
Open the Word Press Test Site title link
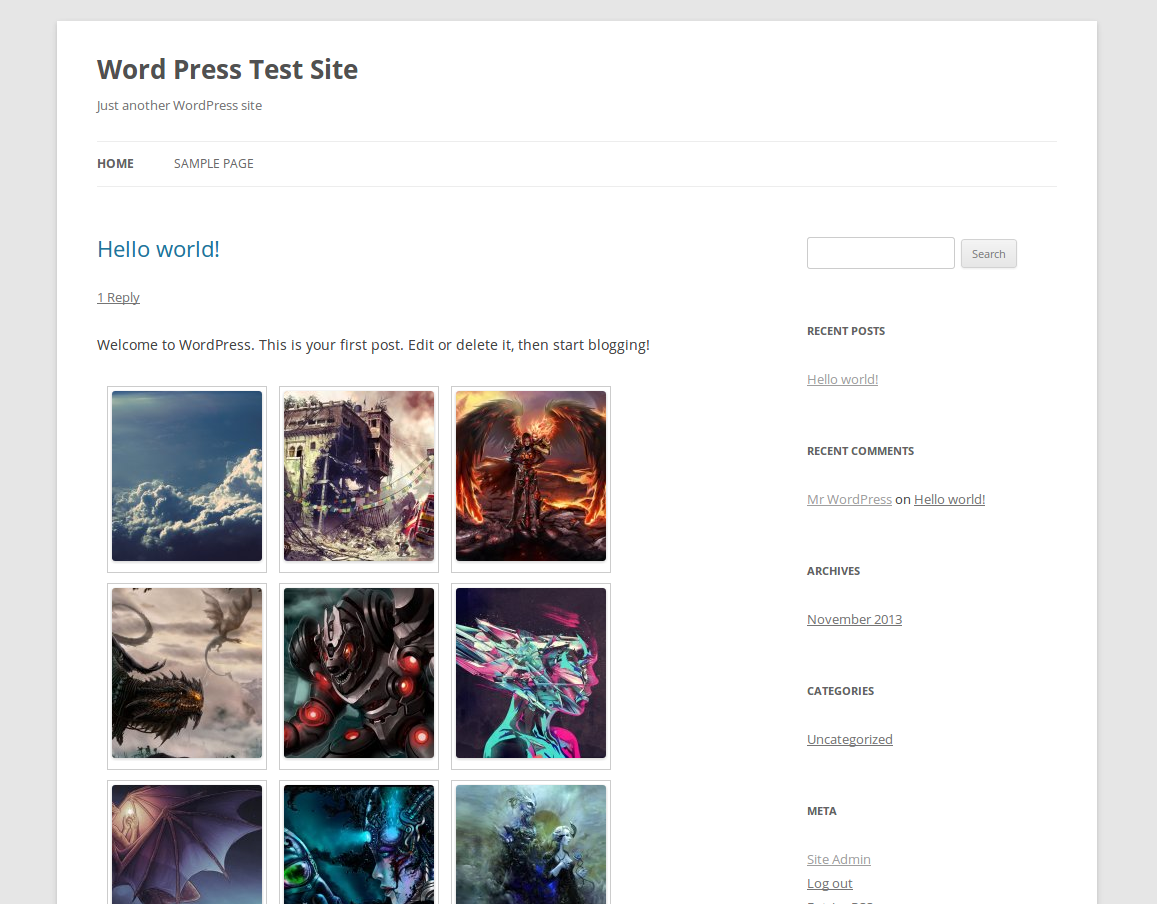(227, 69)
